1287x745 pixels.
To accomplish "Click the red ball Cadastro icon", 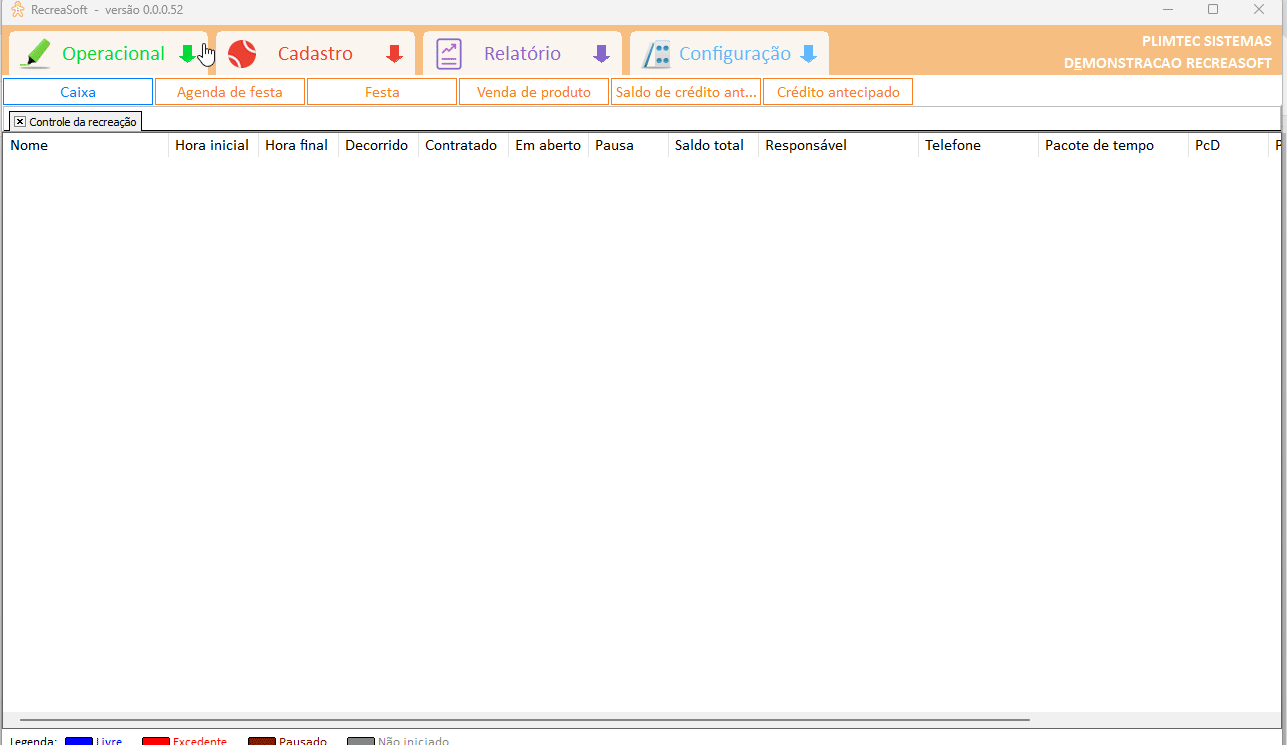I will [x=242, y=53].
